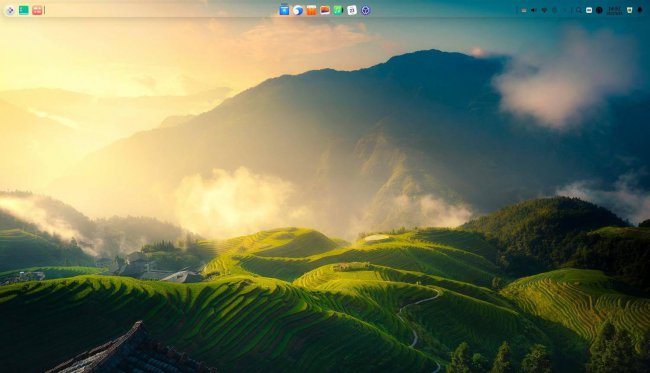Open the white onscreen keyboard tray icon
Screen dimensions: 650x373
pyautogui.click(x=589, y=10)
